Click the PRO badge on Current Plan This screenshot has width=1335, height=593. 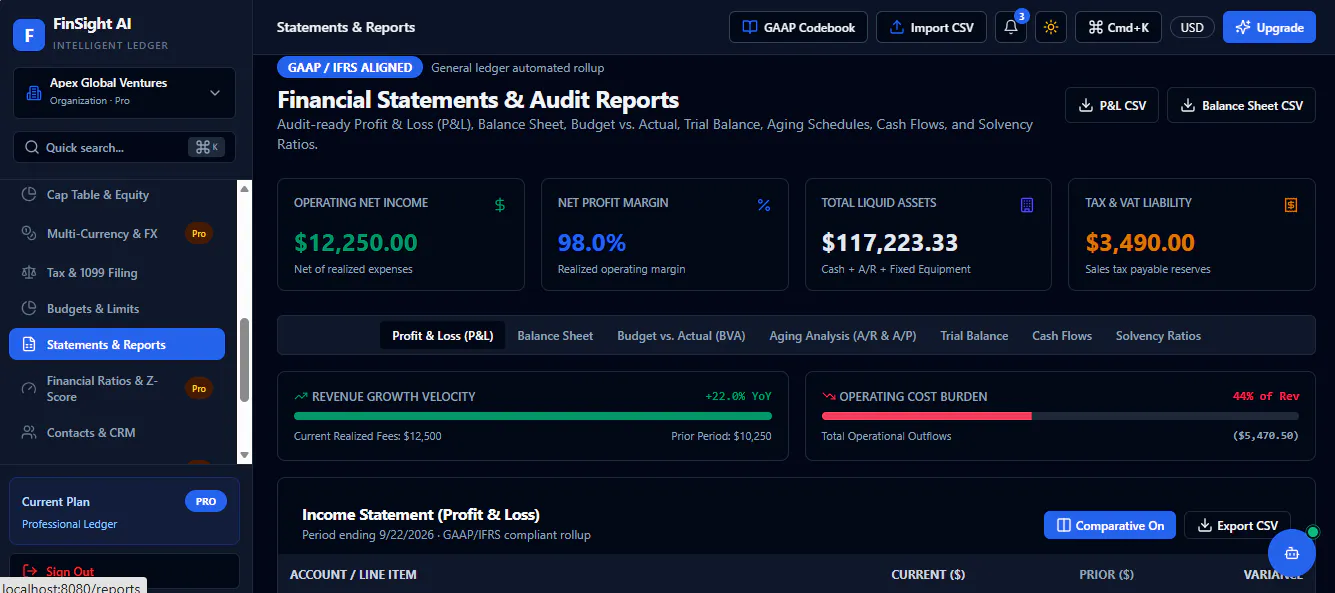pos(206,501)
